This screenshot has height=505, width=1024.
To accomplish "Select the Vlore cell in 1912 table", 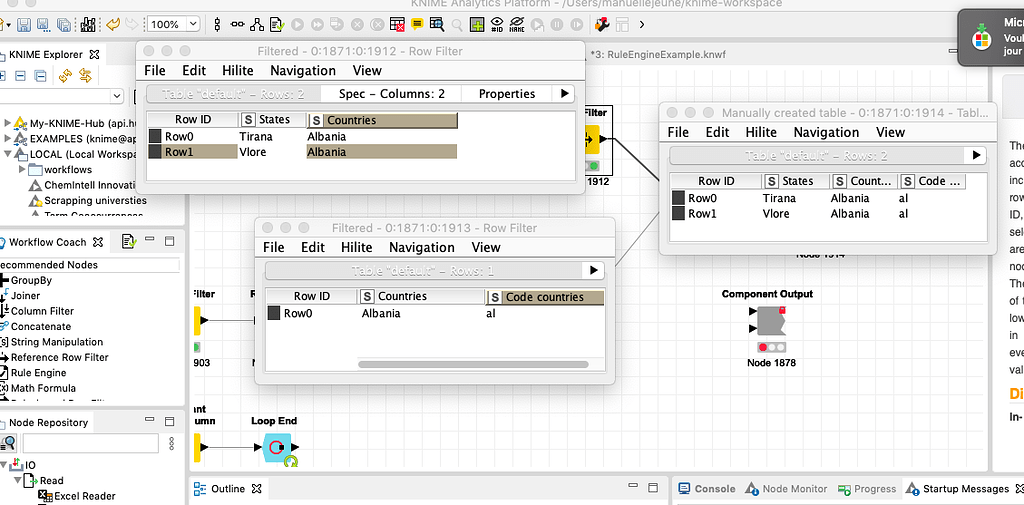I will tap(272, 152).
